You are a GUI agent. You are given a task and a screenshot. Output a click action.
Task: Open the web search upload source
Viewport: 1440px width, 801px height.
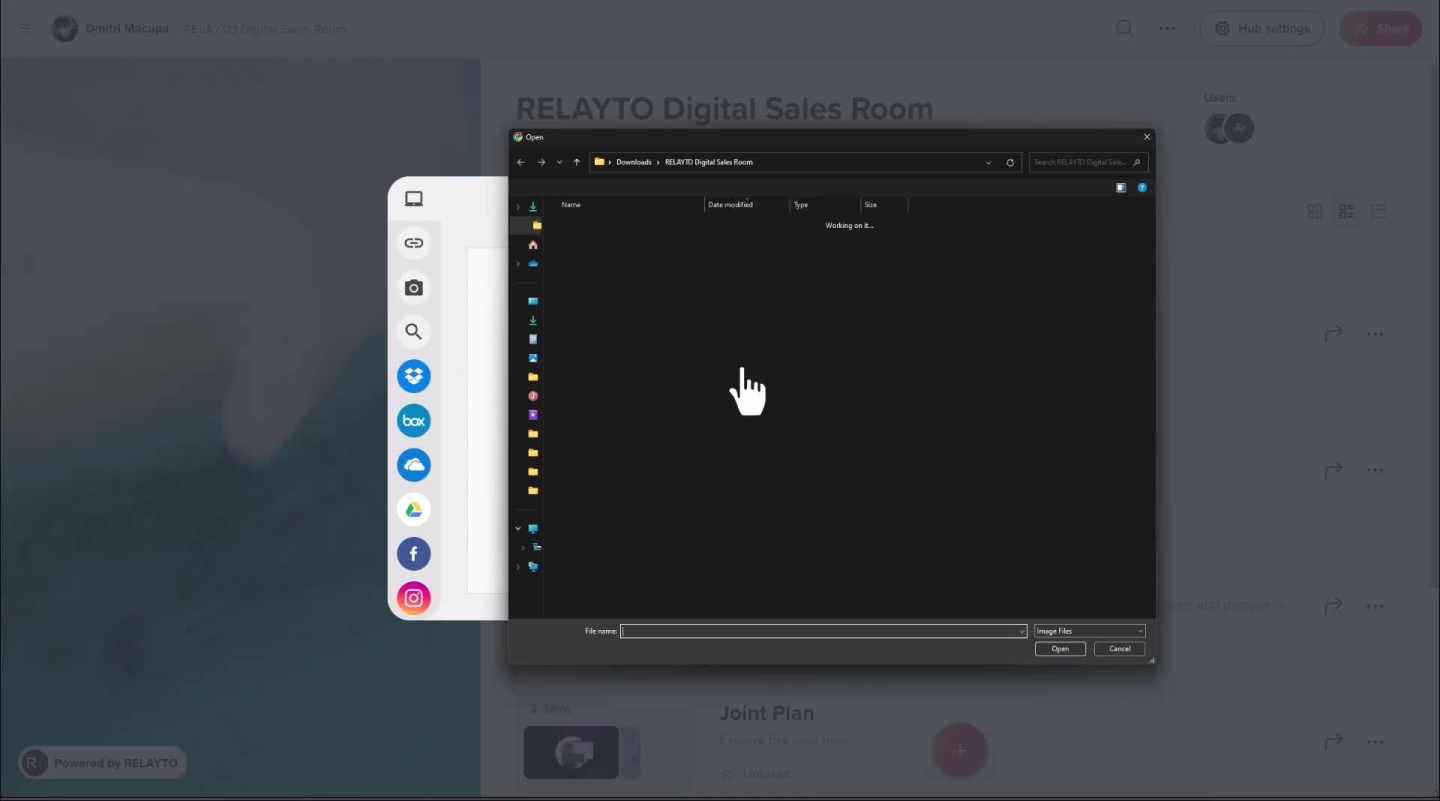pos(414,332)
